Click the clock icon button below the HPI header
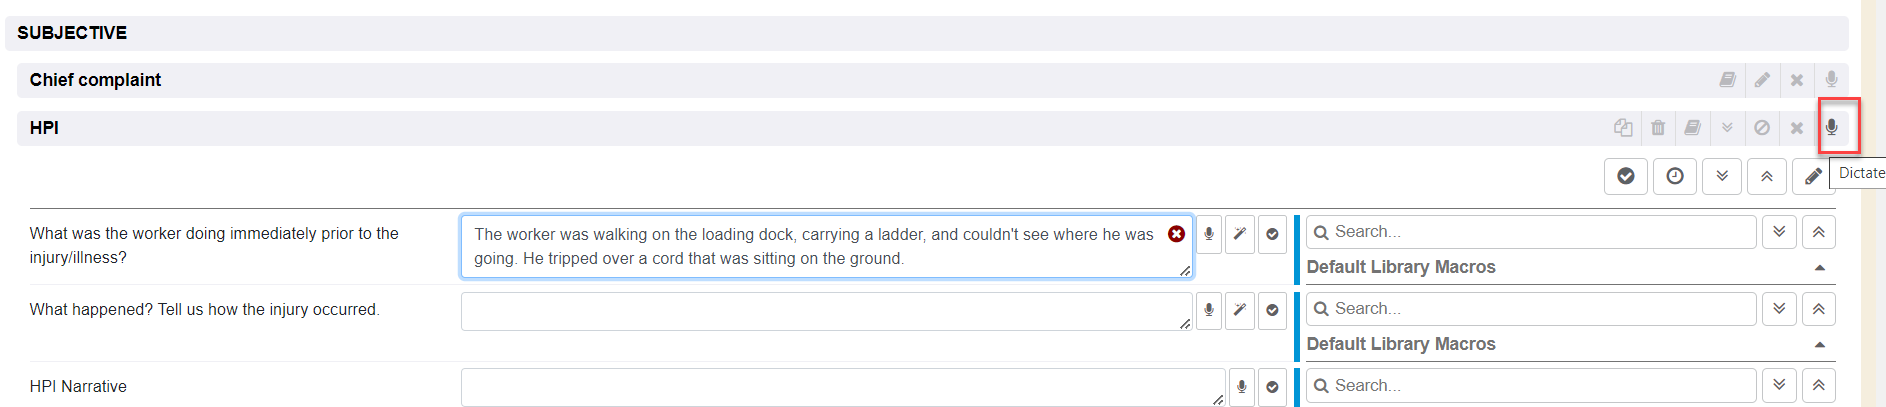Screen dimensions: 1886x407 pos(1674,176)
